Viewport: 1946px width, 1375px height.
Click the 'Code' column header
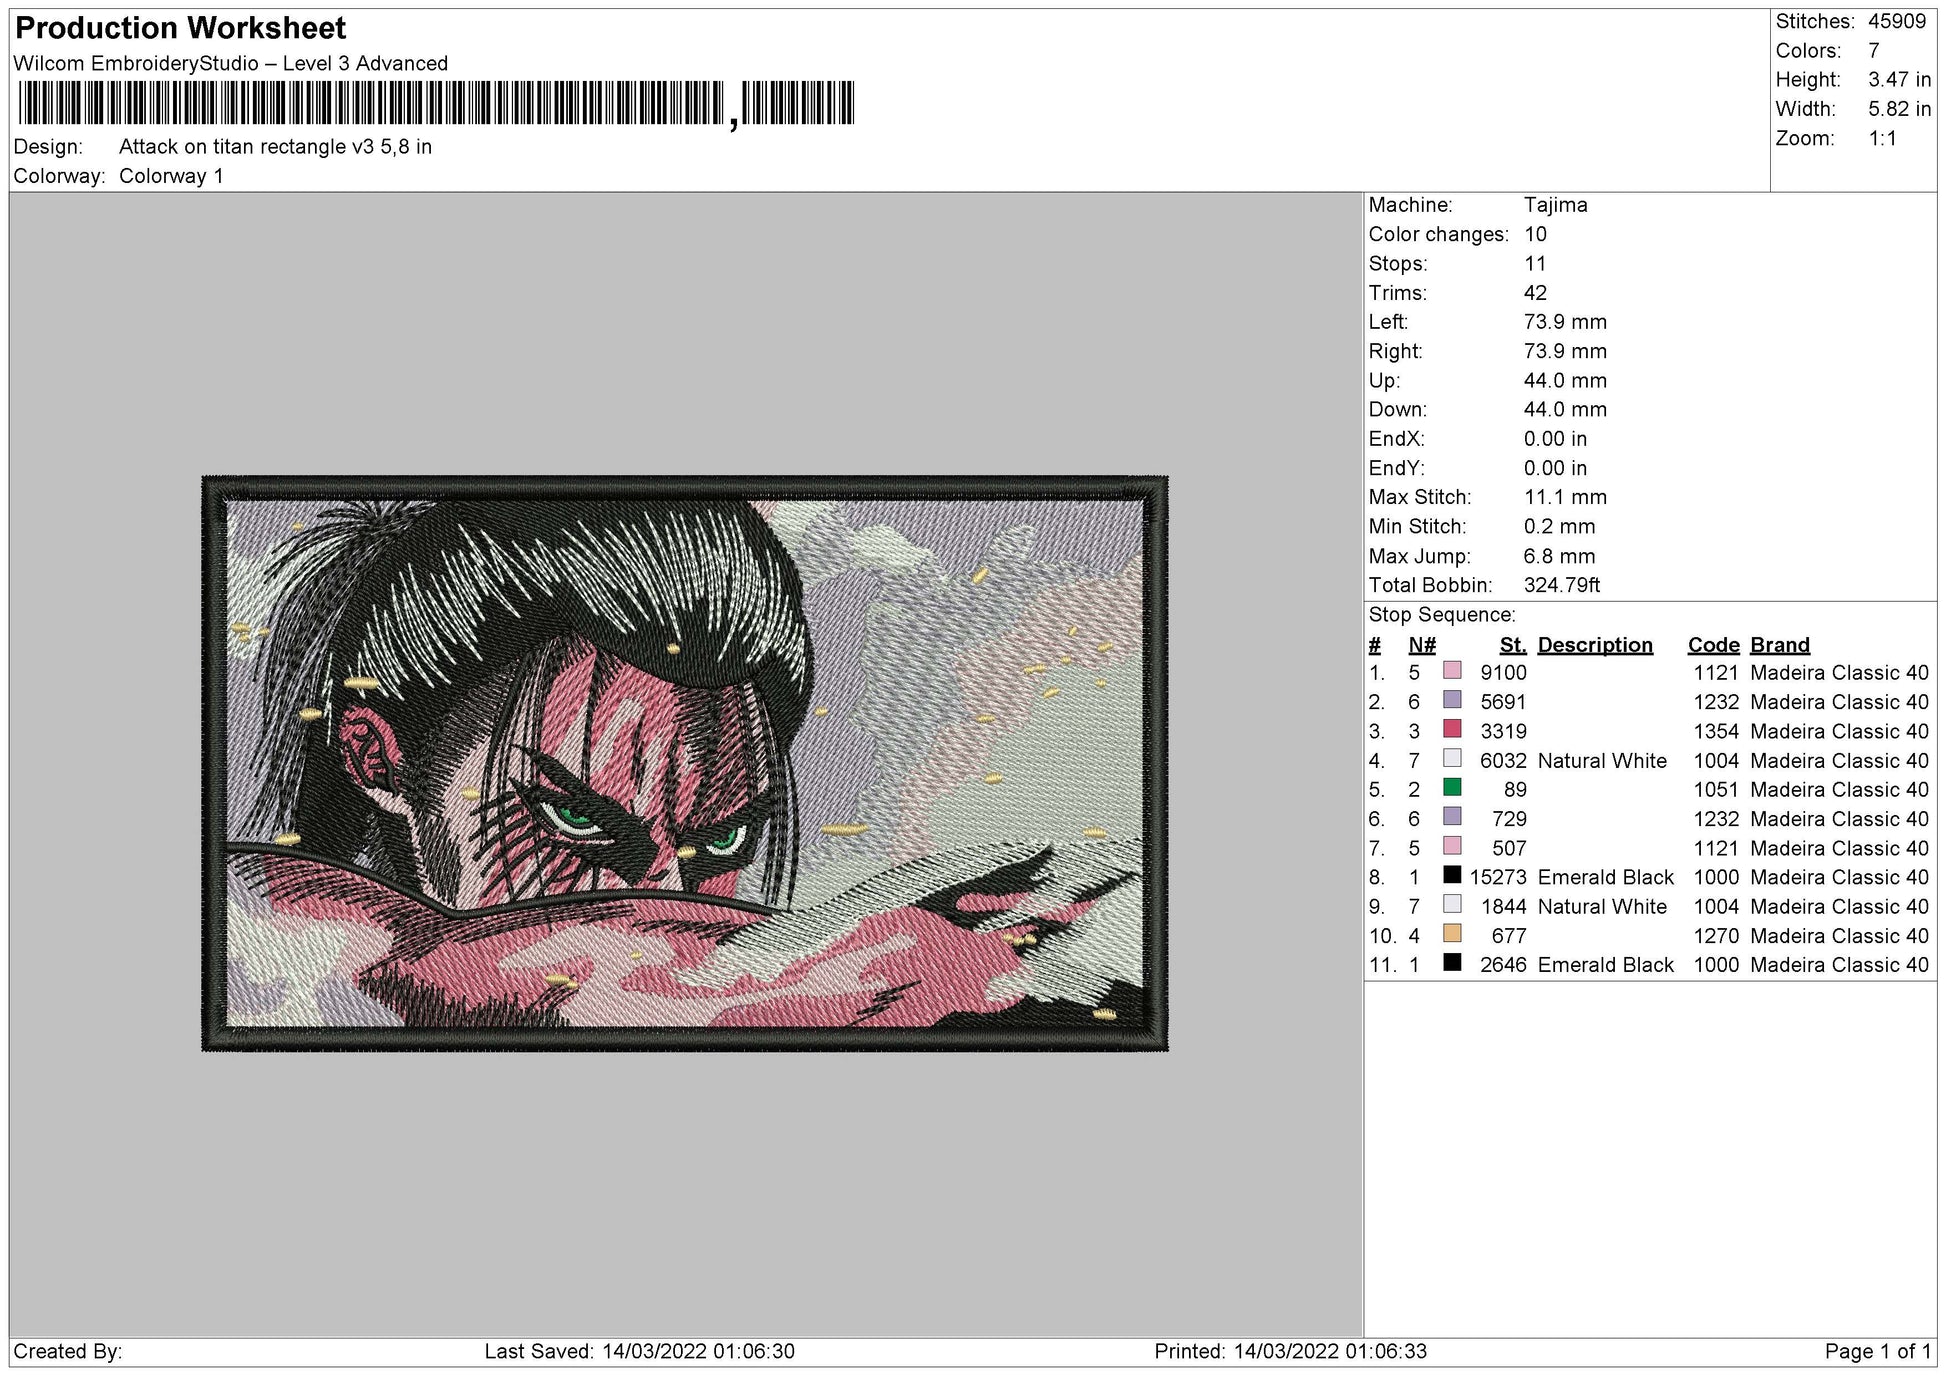1714,645
